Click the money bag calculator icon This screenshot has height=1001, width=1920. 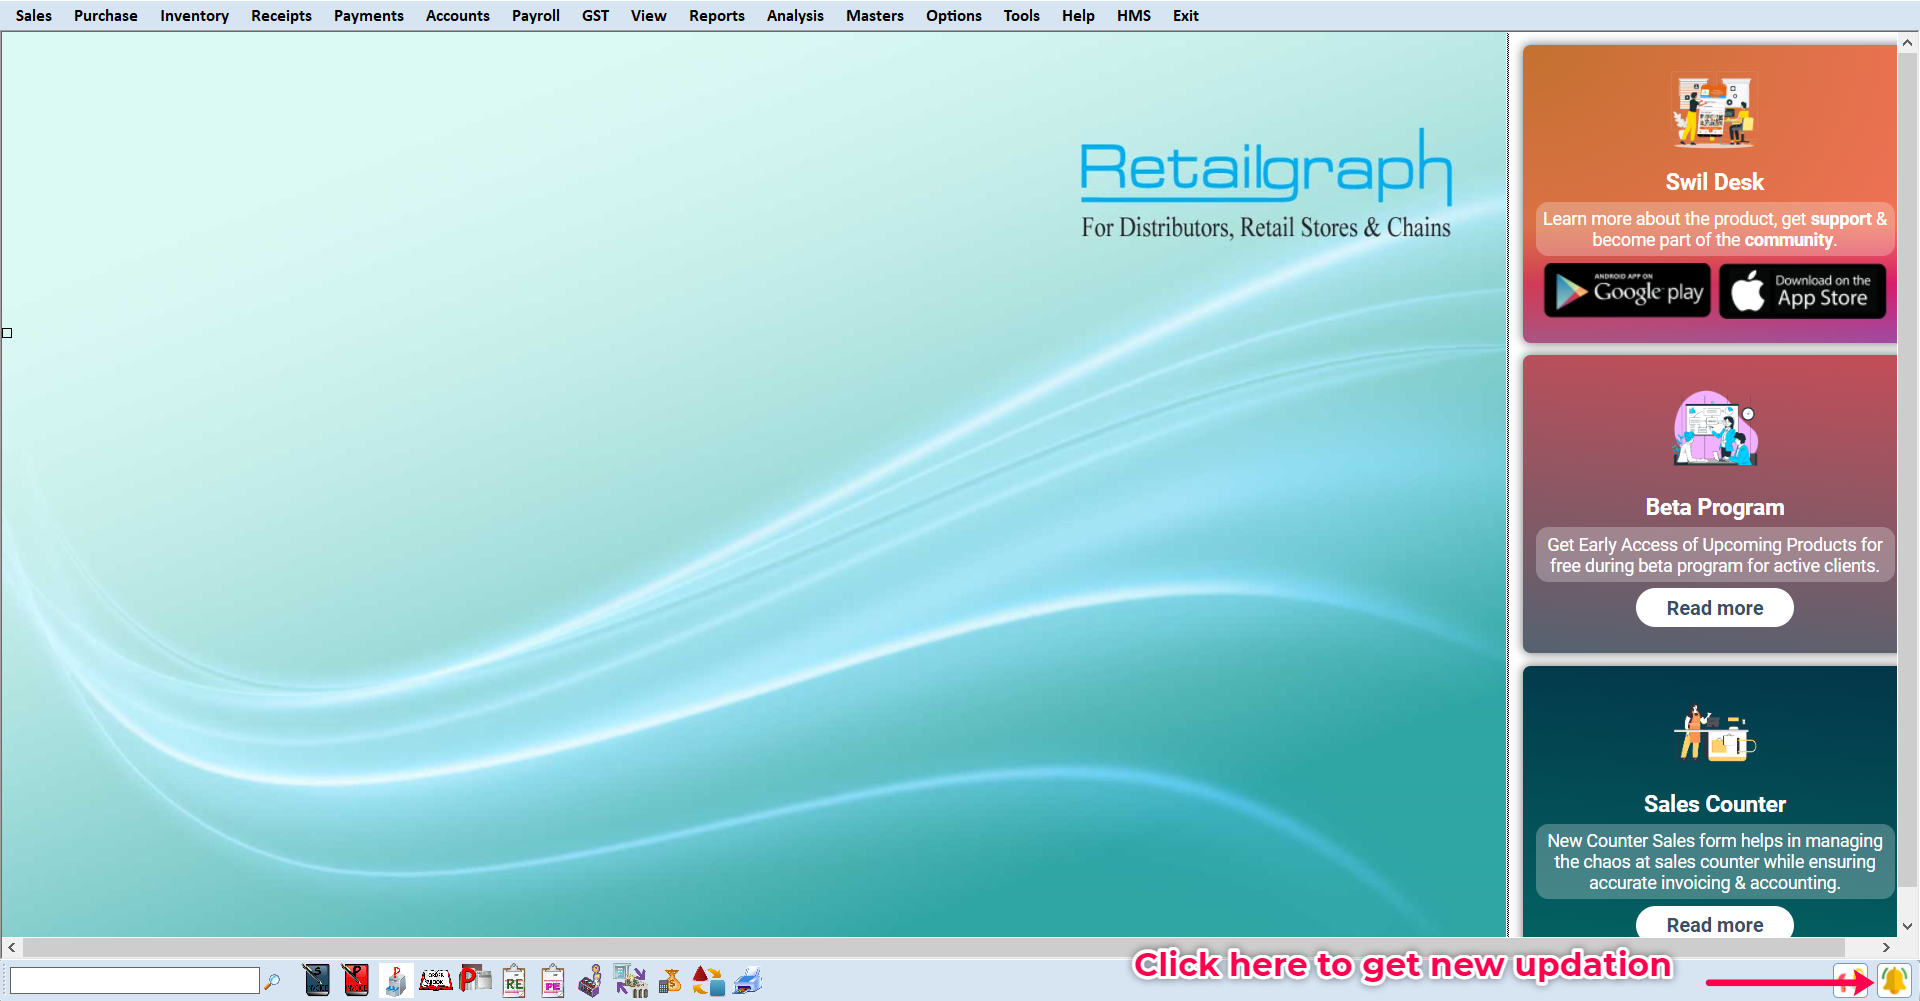670,980
